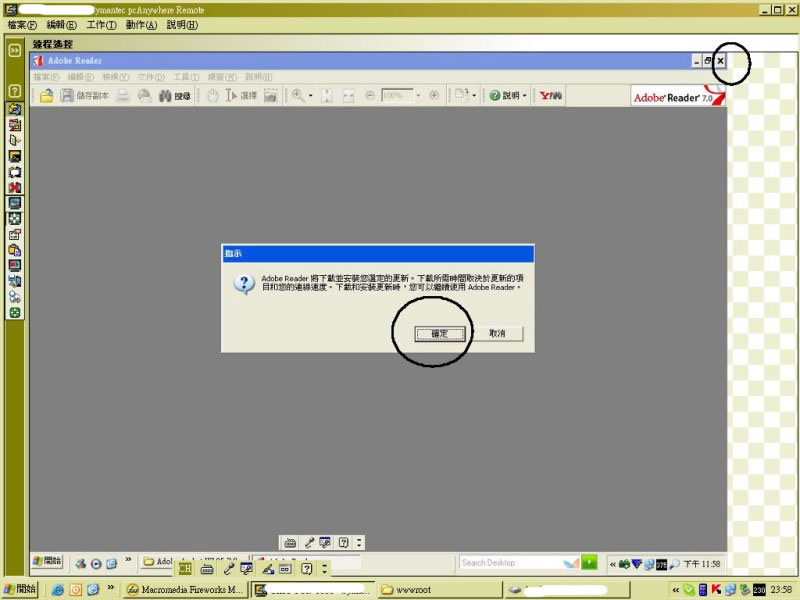The image size is (800, 600).
Task: Click the Zoom Out minus icon
Action: [370, 95]
